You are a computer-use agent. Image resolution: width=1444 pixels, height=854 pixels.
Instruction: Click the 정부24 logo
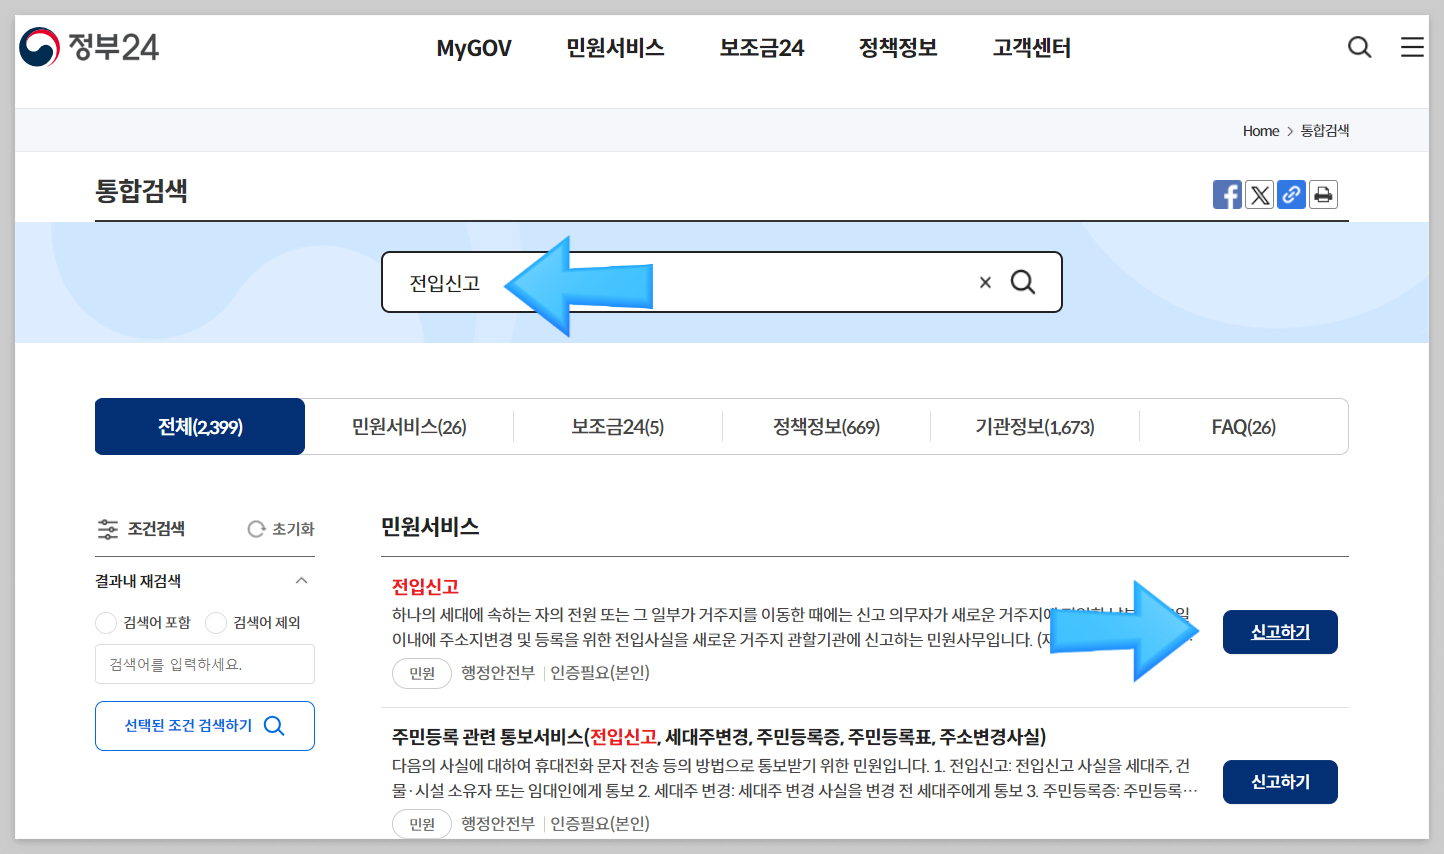click(x=88, y=44)
